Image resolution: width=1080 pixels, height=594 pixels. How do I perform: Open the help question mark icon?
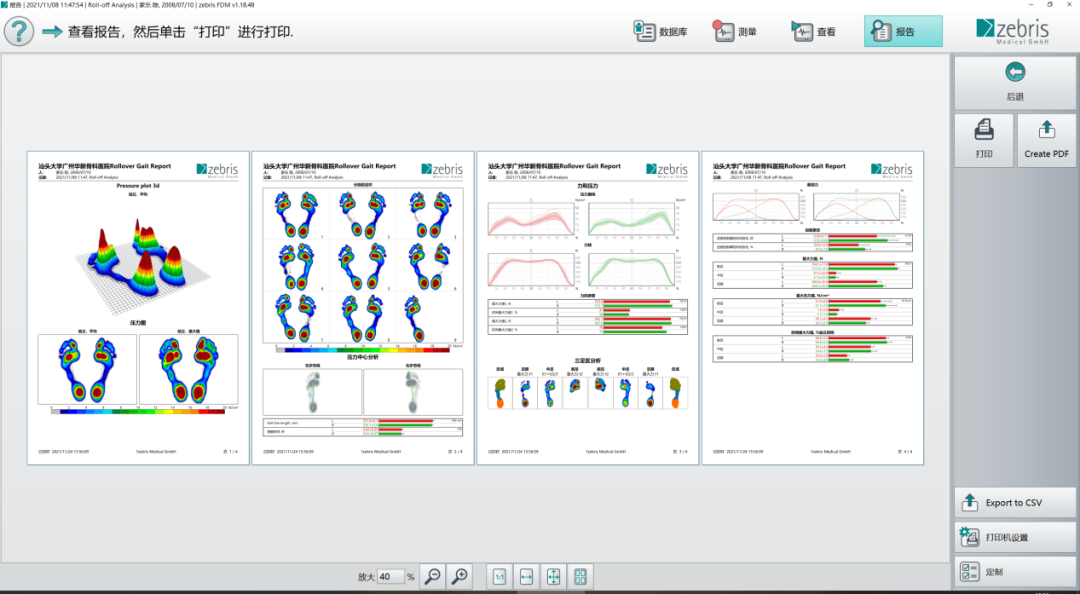tap(19, 31)
